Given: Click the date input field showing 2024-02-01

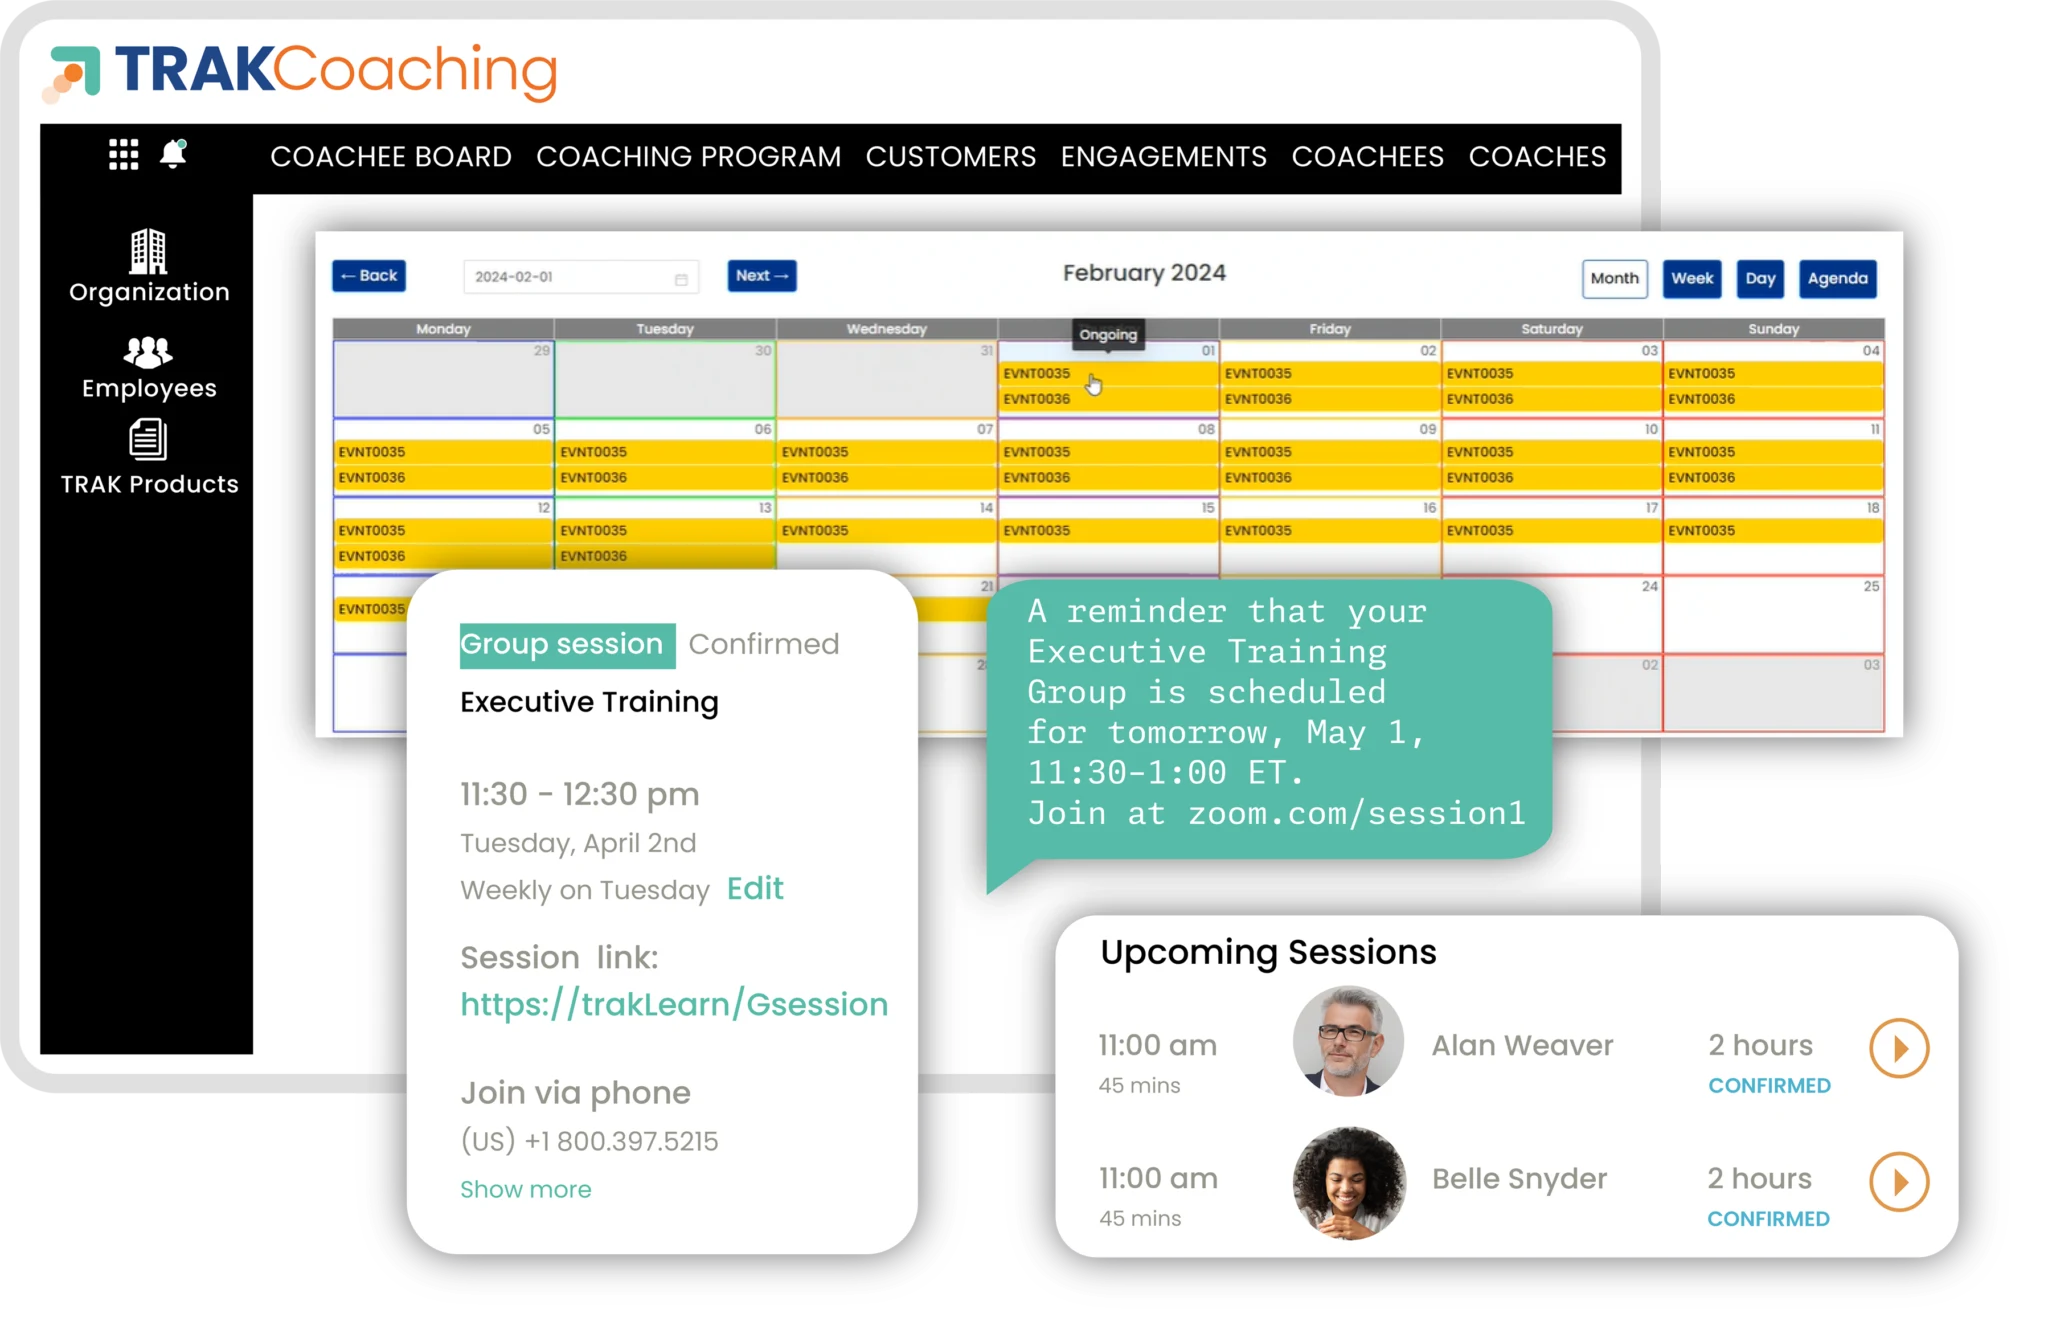Looking at the screenshot, I should point(575,275).
